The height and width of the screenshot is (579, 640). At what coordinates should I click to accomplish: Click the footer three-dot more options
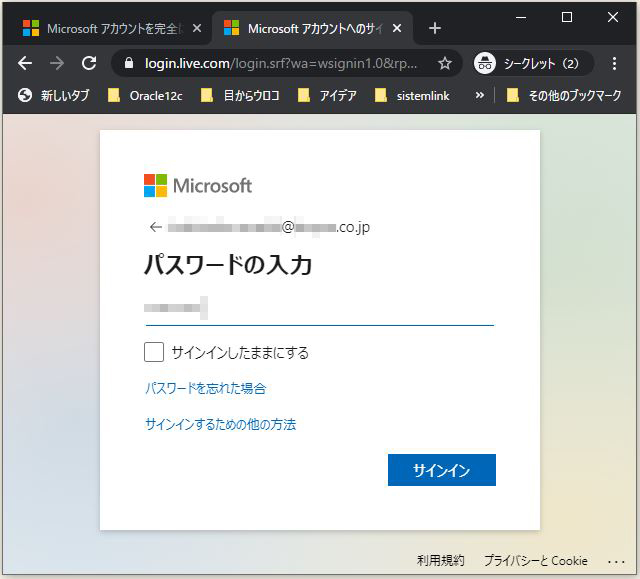click(x=616, y=562)
